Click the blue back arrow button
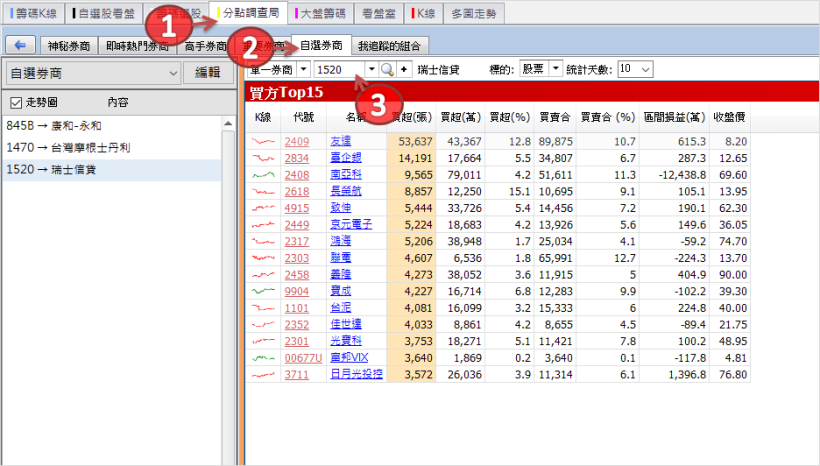The width and height of the screenshot is (820, 466). 20,45
